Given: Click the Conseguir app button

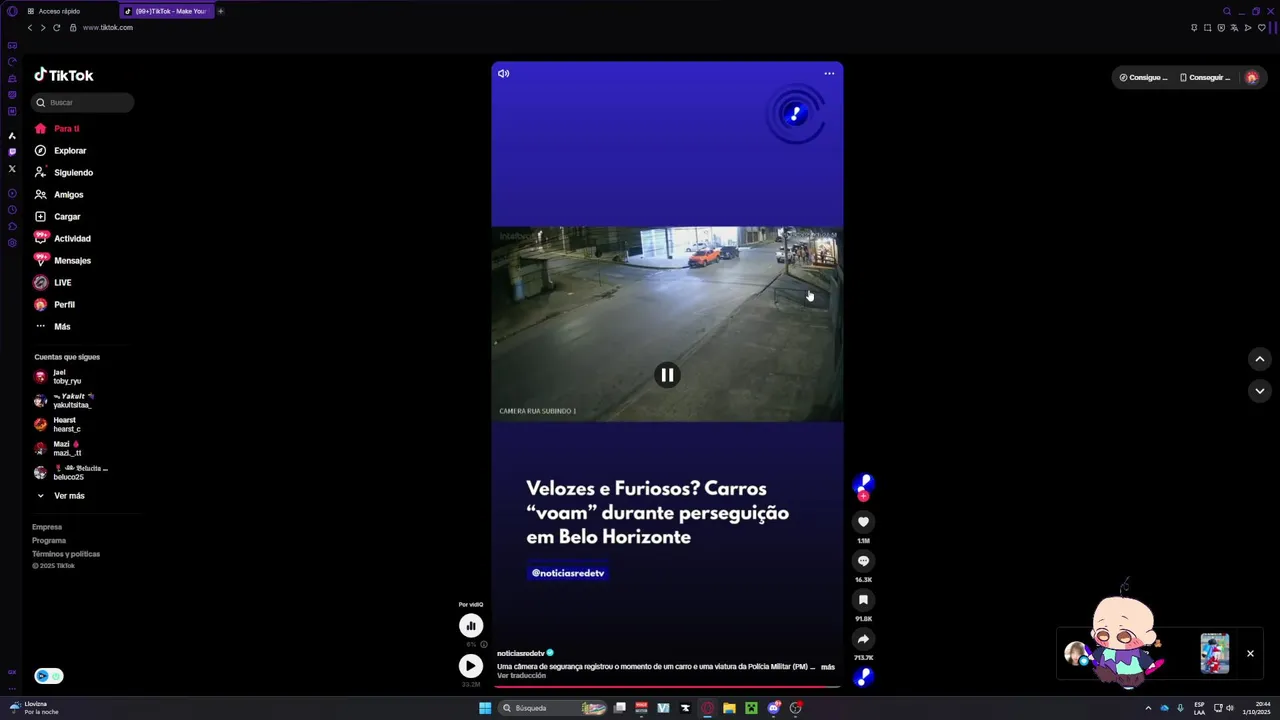Looking at the screenshot, I should pyautogui.click(x=1205, y=77).
